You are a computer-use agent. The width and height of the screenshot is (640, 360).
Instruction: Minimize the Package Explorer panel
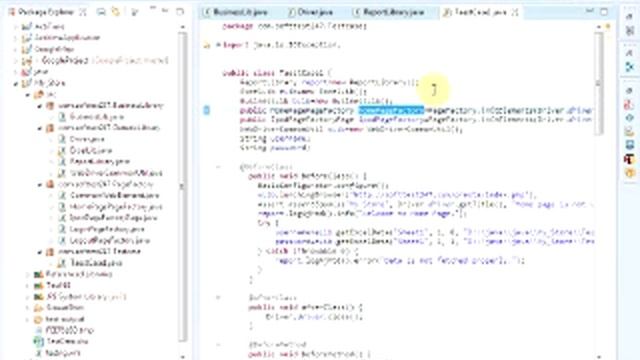[165, 11]
